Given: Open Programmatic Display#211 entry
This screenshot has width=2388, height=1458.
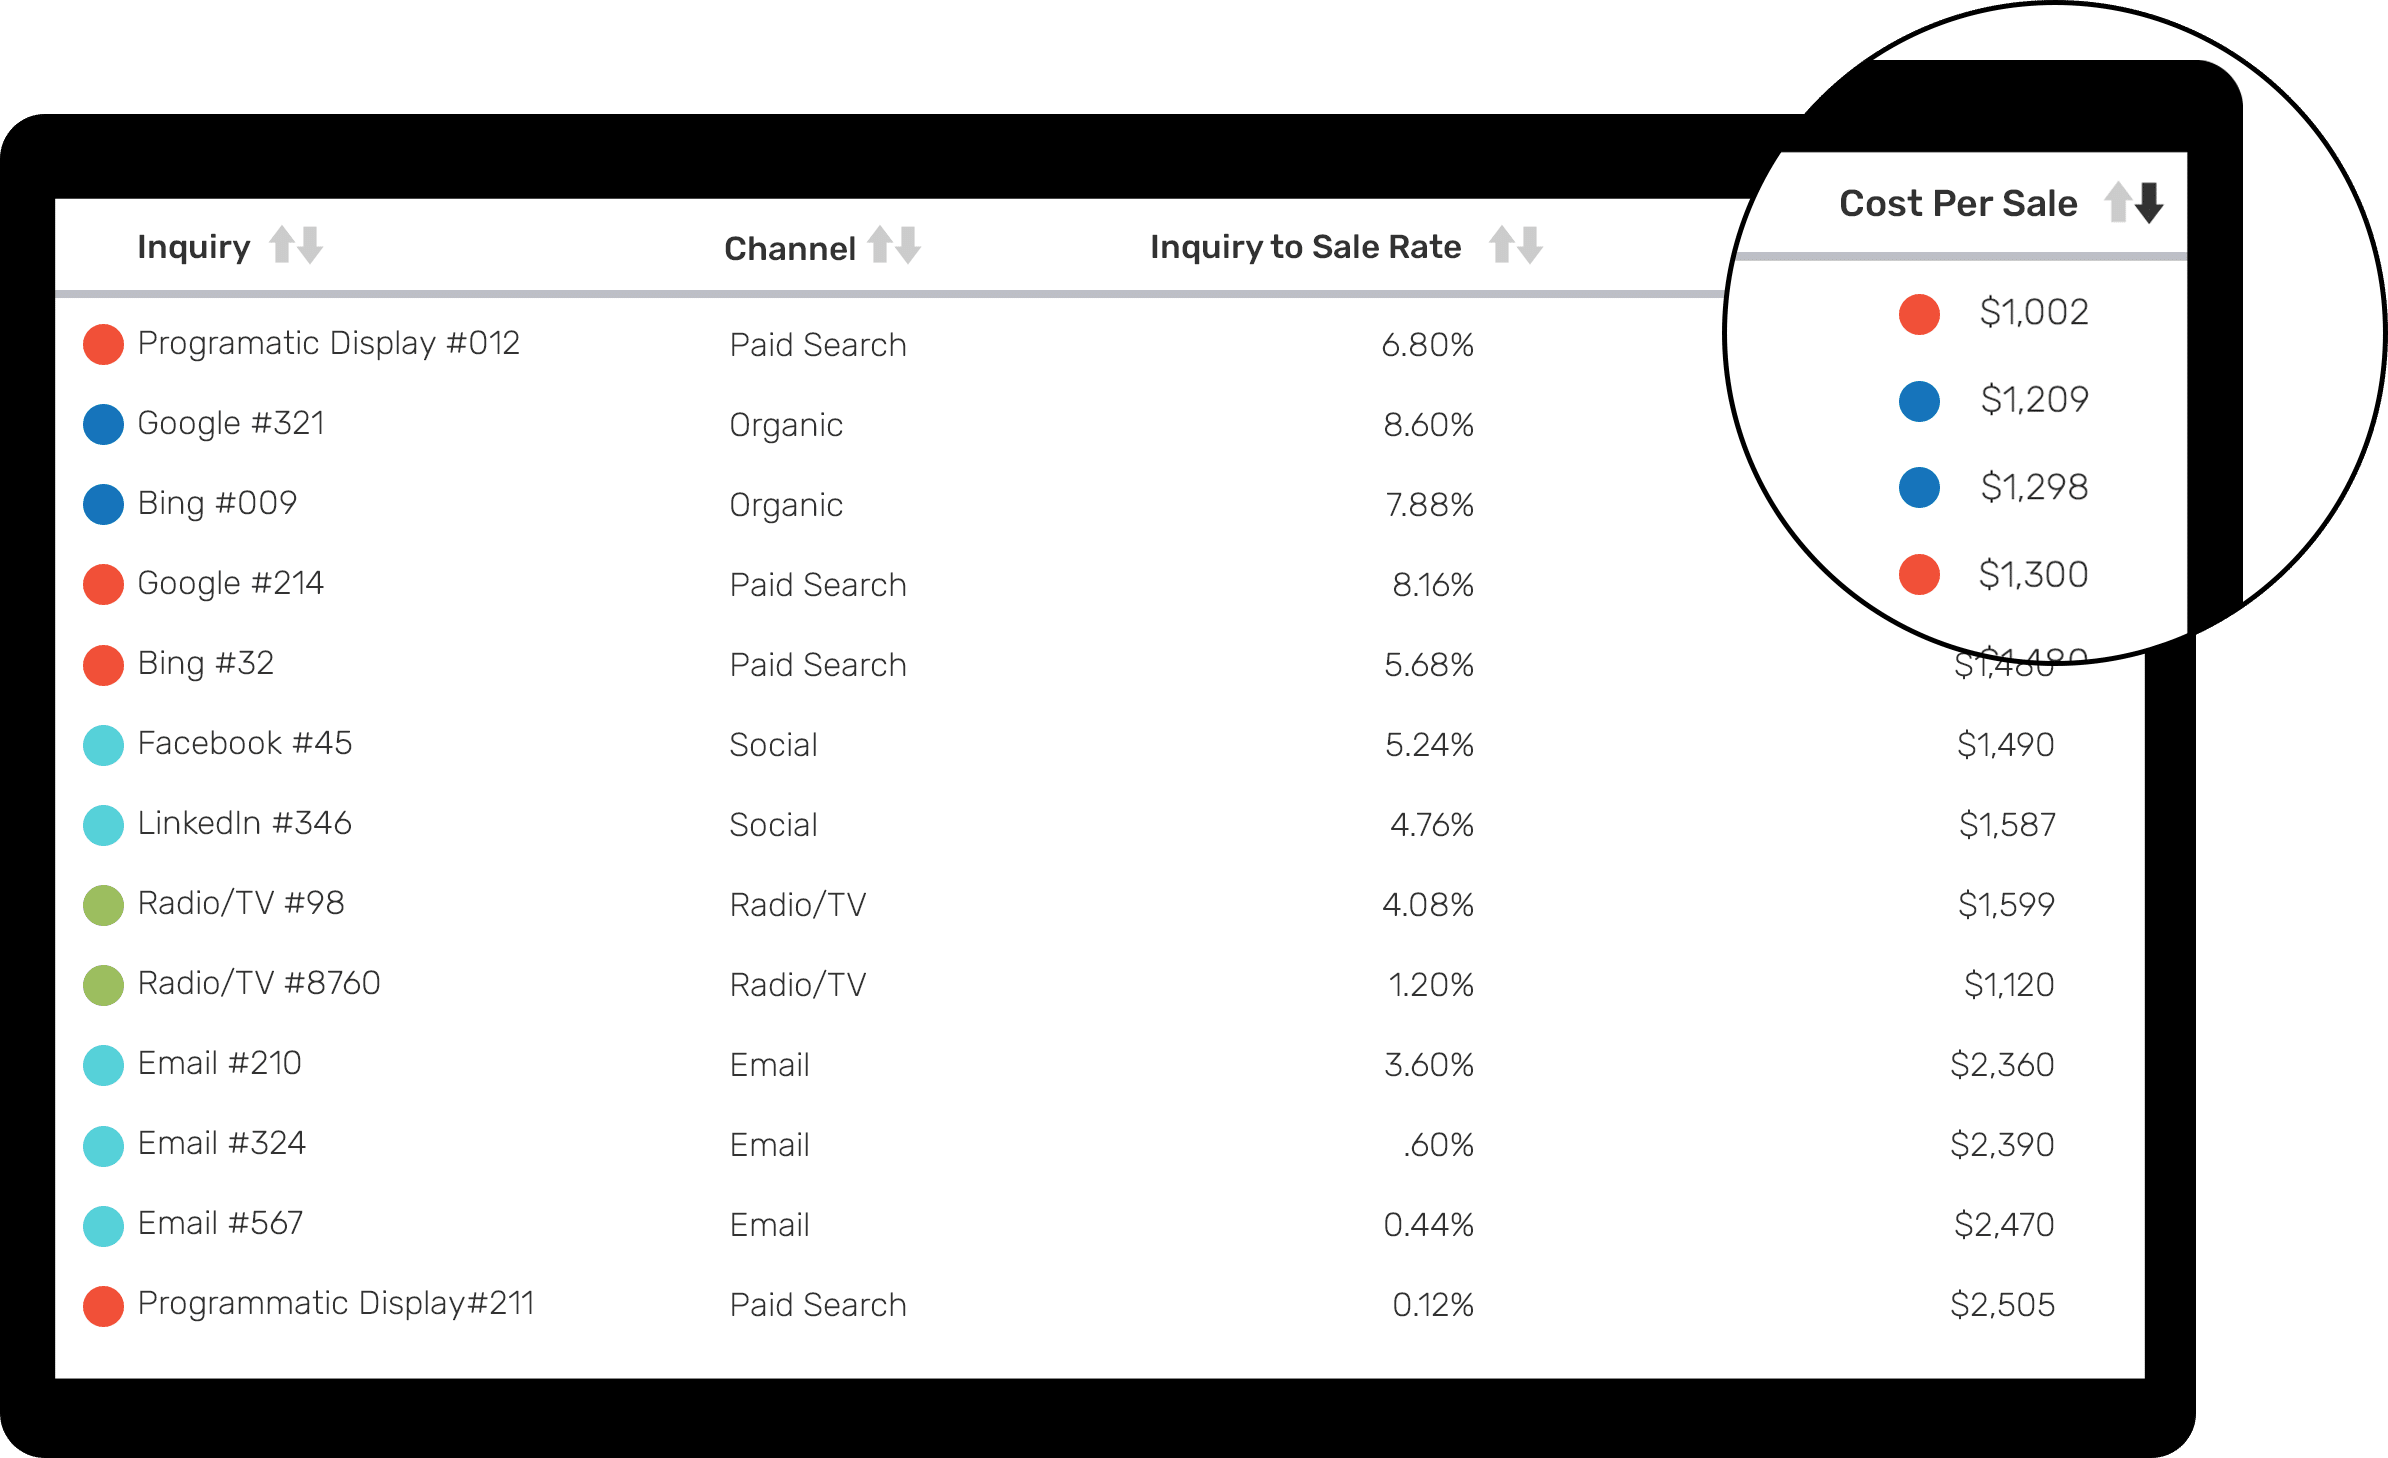Looking at the screenshot, I should click(x=336, y=1303).
